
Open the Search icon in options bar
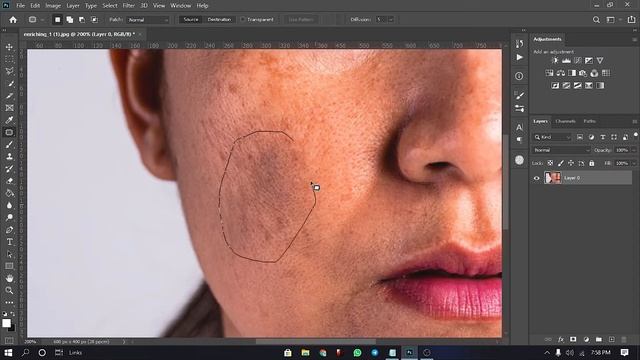596,20
